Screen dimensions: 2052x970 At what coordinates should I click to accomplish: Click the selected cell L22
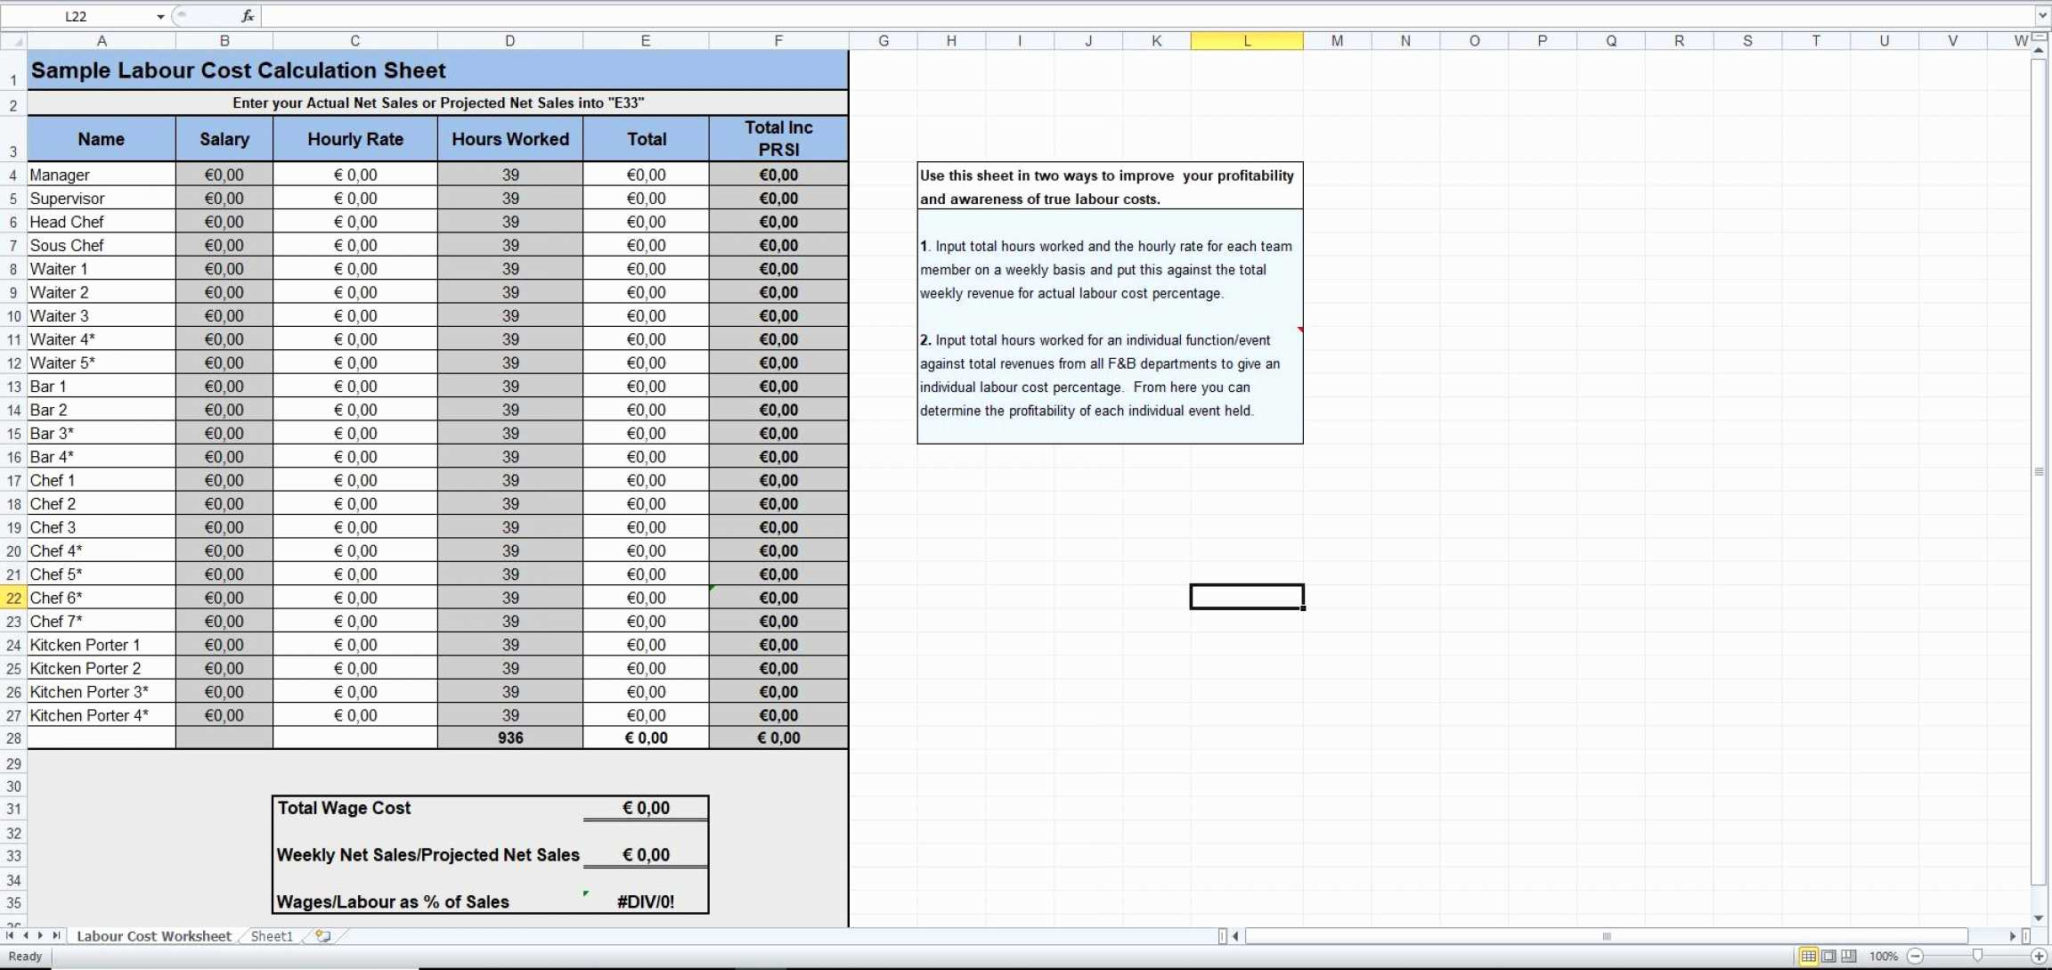[1246, 597]
